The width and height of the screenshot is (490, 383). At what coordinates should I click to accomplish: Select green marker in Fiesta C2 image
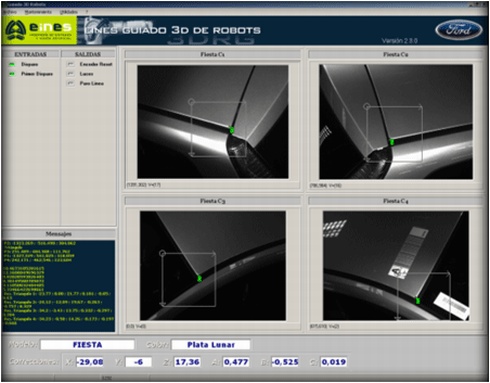[x=392, y=142]
